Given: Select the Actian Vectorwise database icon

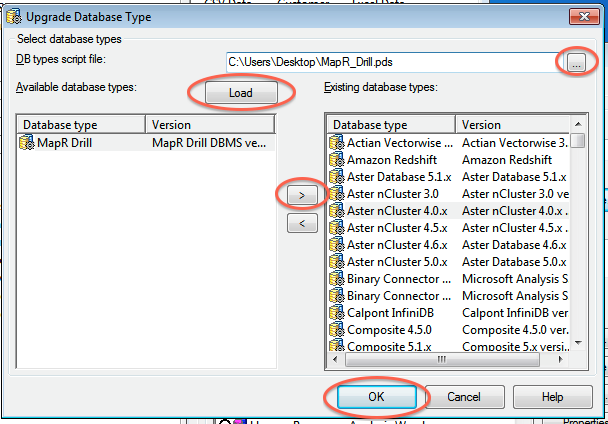Looking at the screenshot, I should [x=338, y=142].
